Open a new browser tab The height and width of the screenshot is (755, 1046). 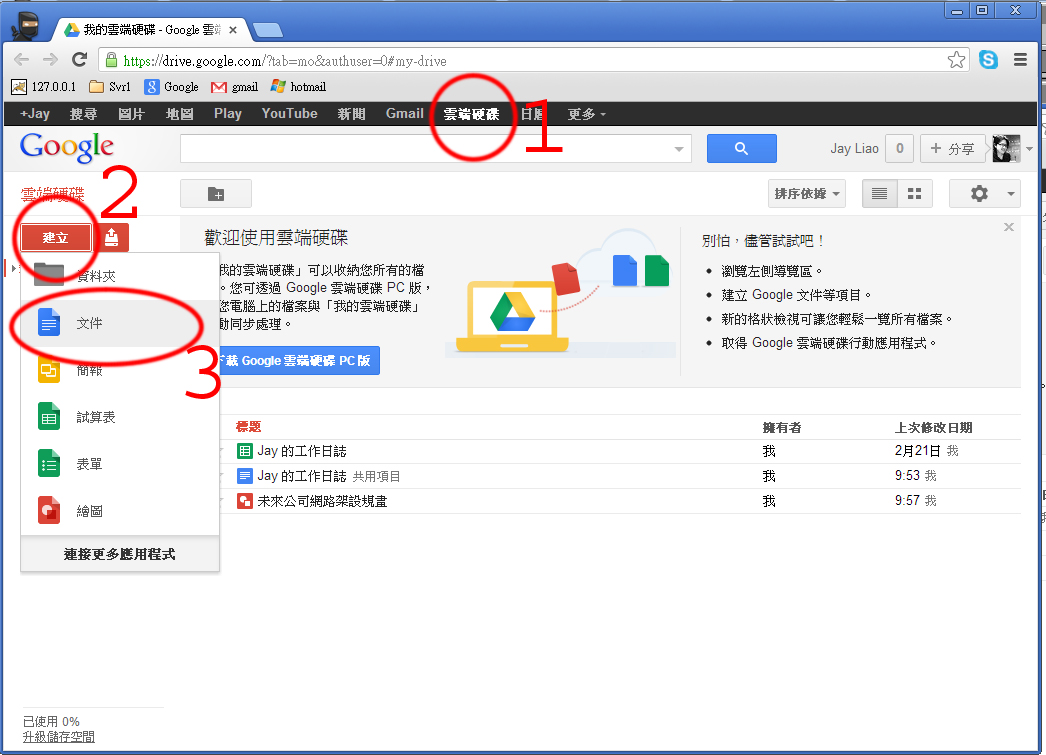coord(268,30)
